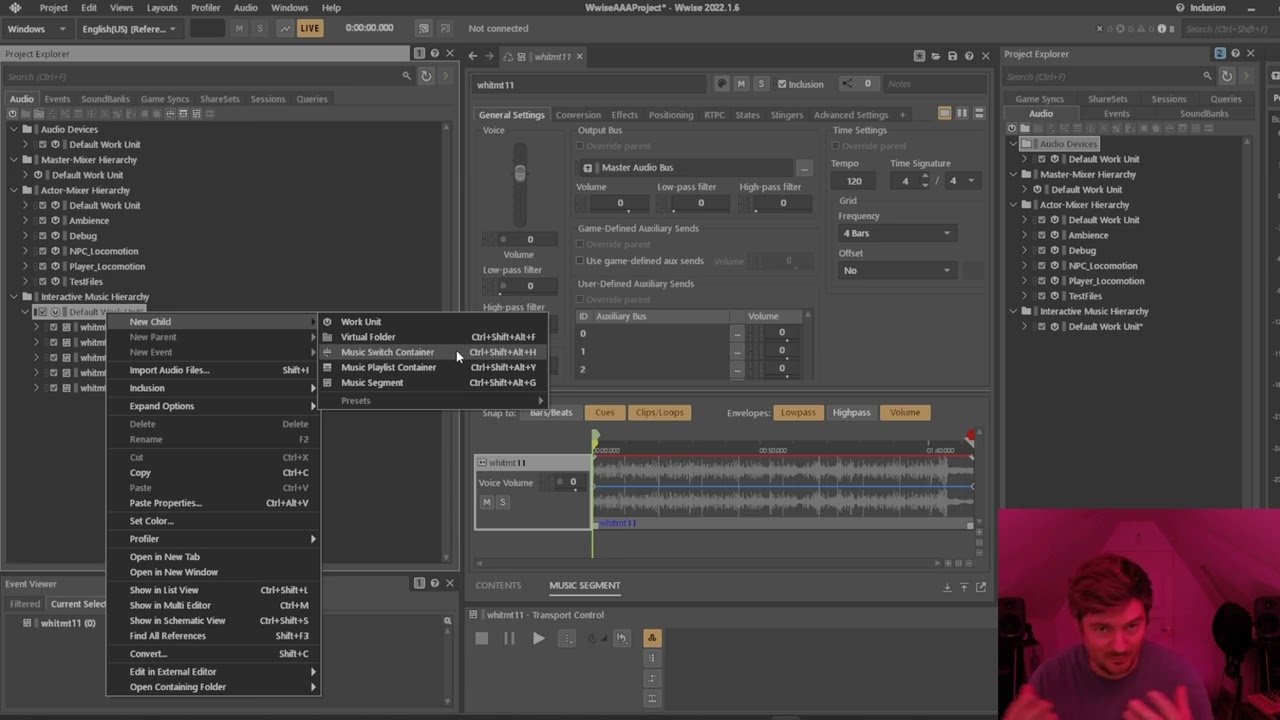The width and height of the screenshot is (1280, 720).
Task: Solo whitmt11 with the S button in header
Action: point(761,84)
